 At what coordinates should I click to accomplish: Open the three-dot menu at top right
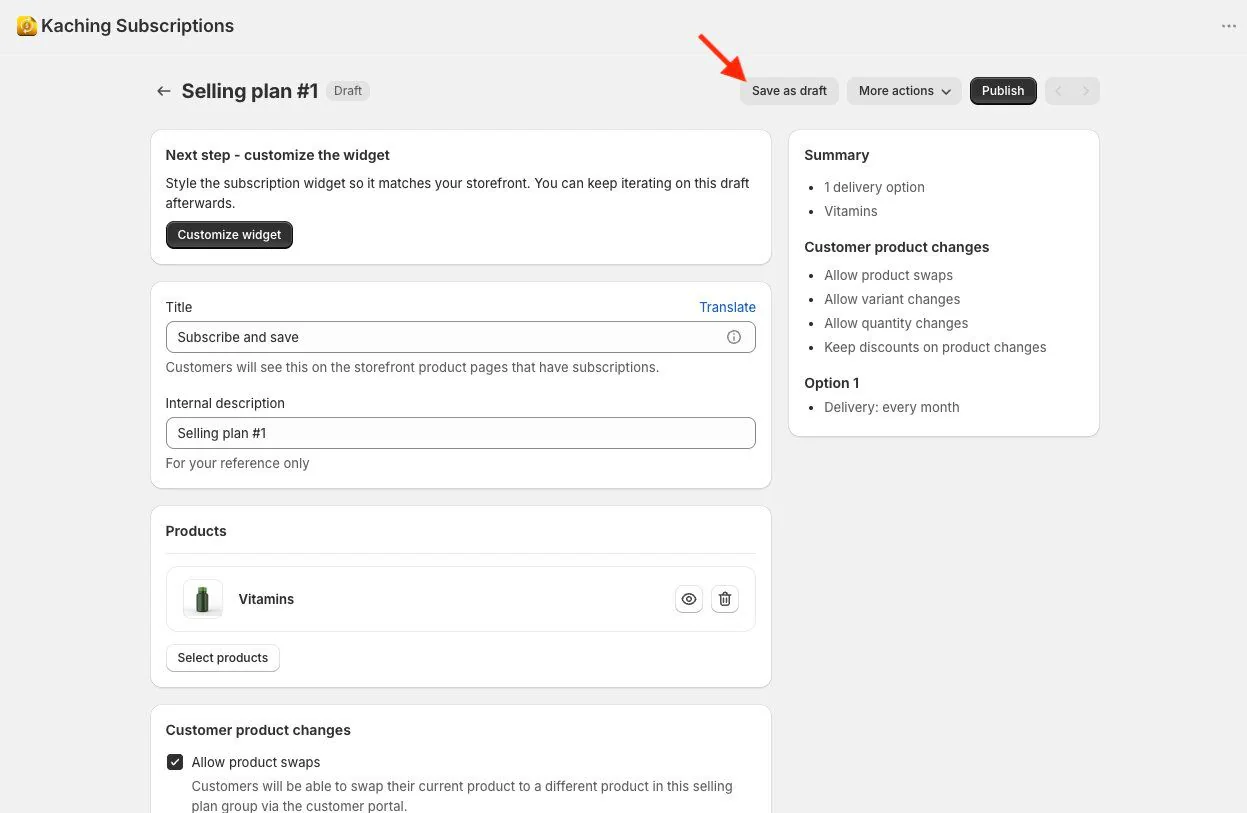[1229, 26]
